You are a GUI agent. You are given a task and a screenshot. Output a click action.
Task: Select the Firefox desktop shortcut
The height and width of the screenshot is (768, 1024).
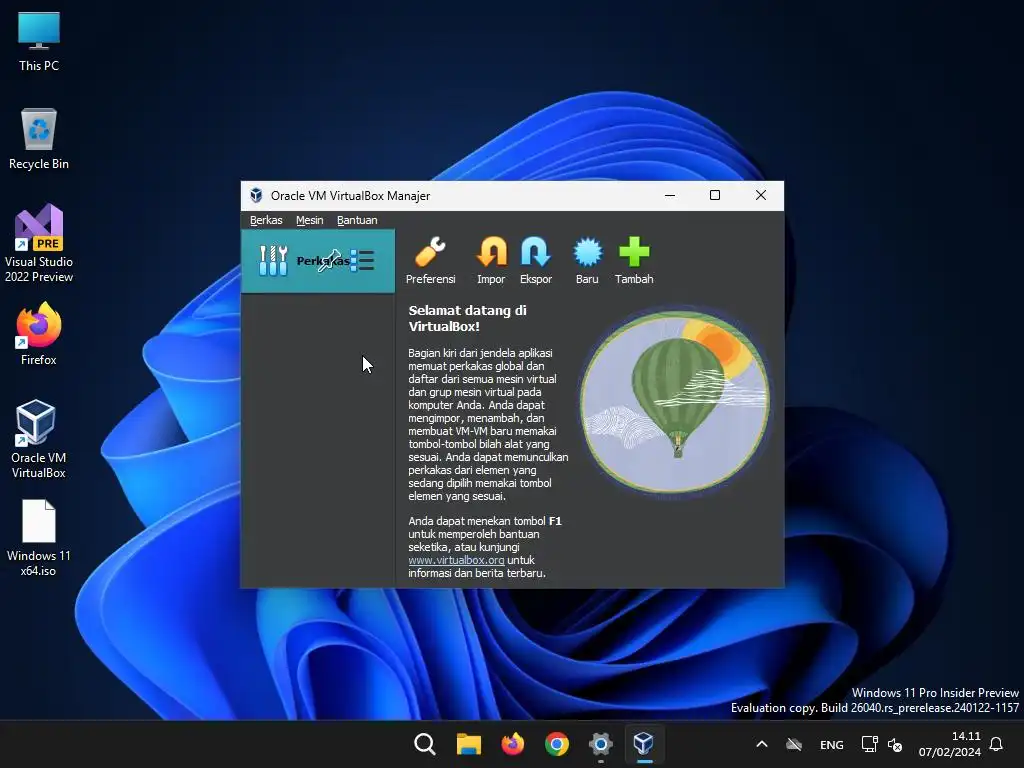click(x=39, y=334)
